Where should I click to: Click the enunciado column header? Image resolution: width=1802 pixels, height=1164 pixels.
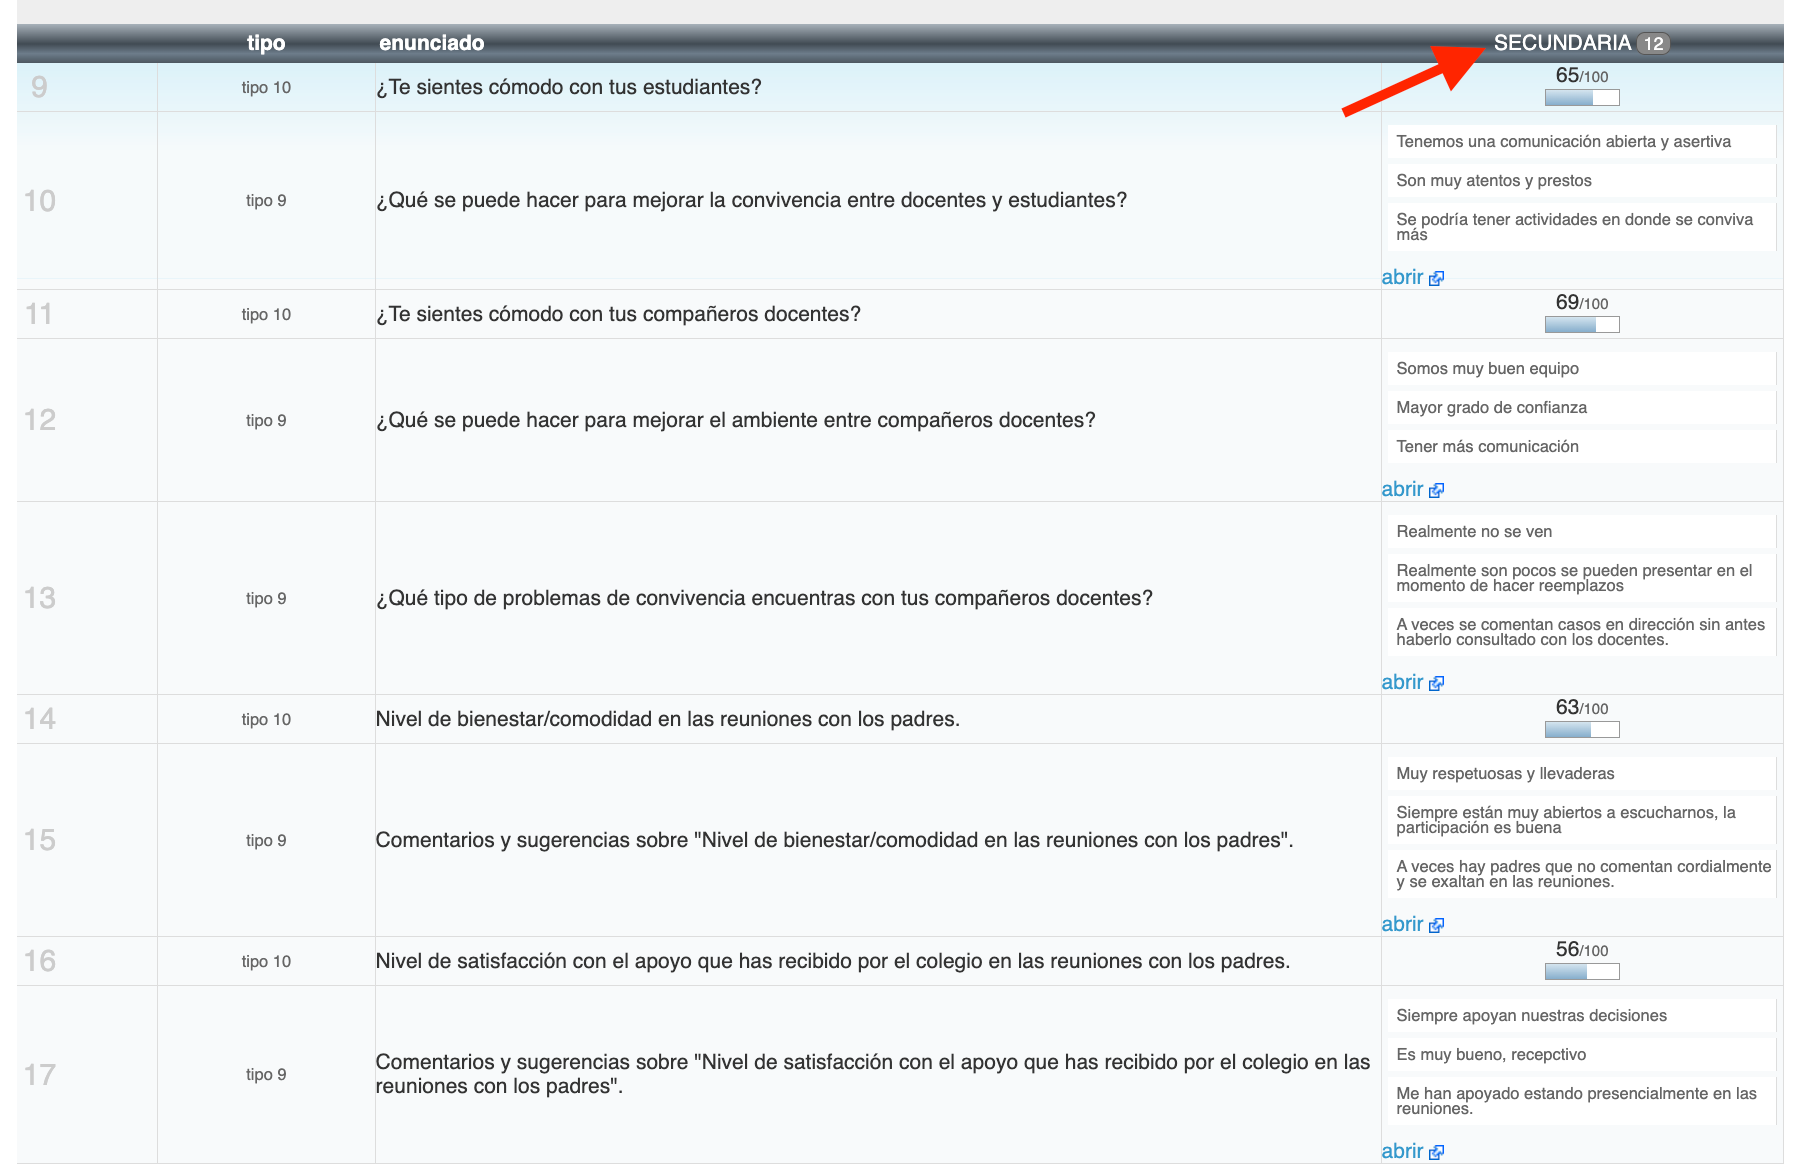[x=431, y=43]
